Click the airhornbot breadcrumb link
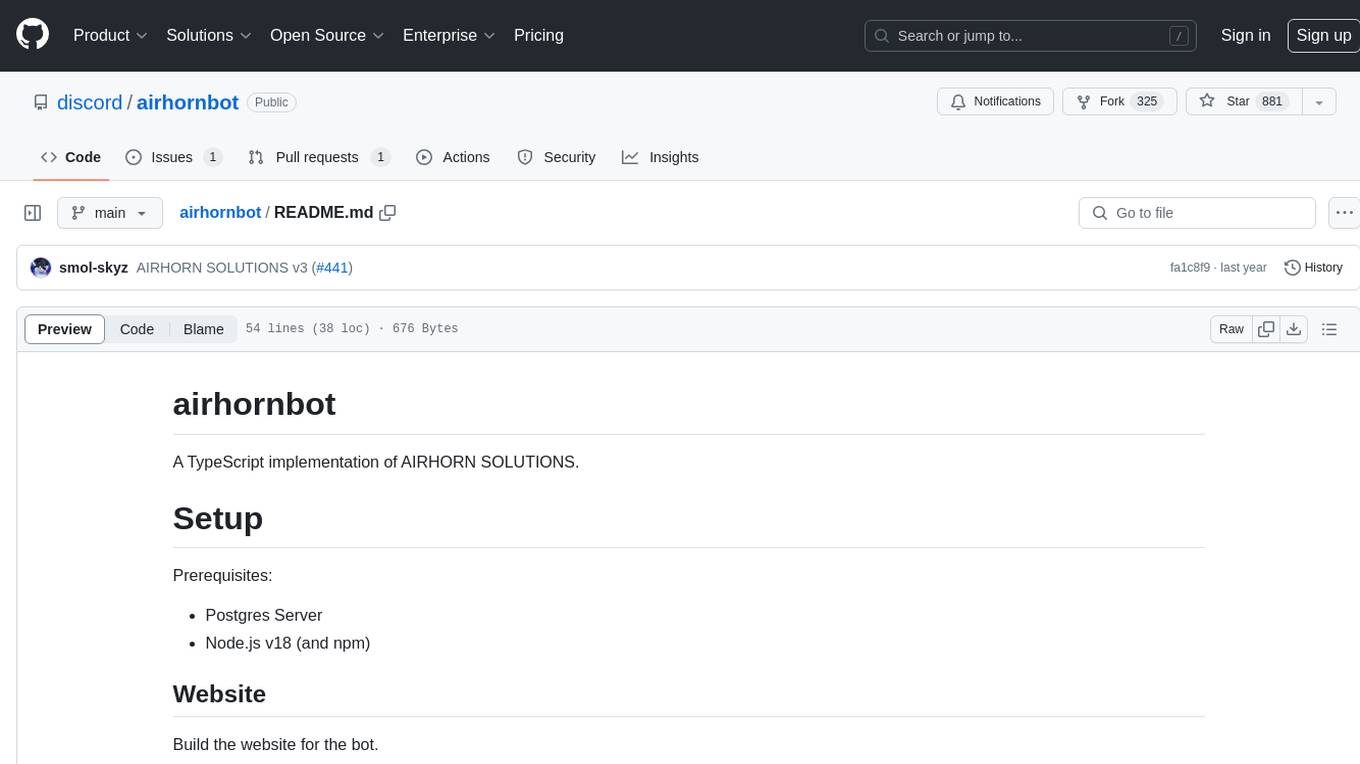The image size is (1360, 764). point(220,213)
